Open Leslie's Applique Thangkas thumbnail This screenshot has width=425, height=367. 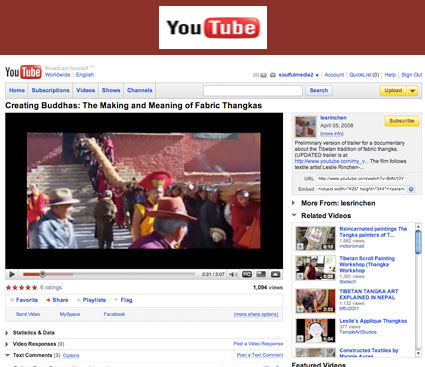(315, 330)
